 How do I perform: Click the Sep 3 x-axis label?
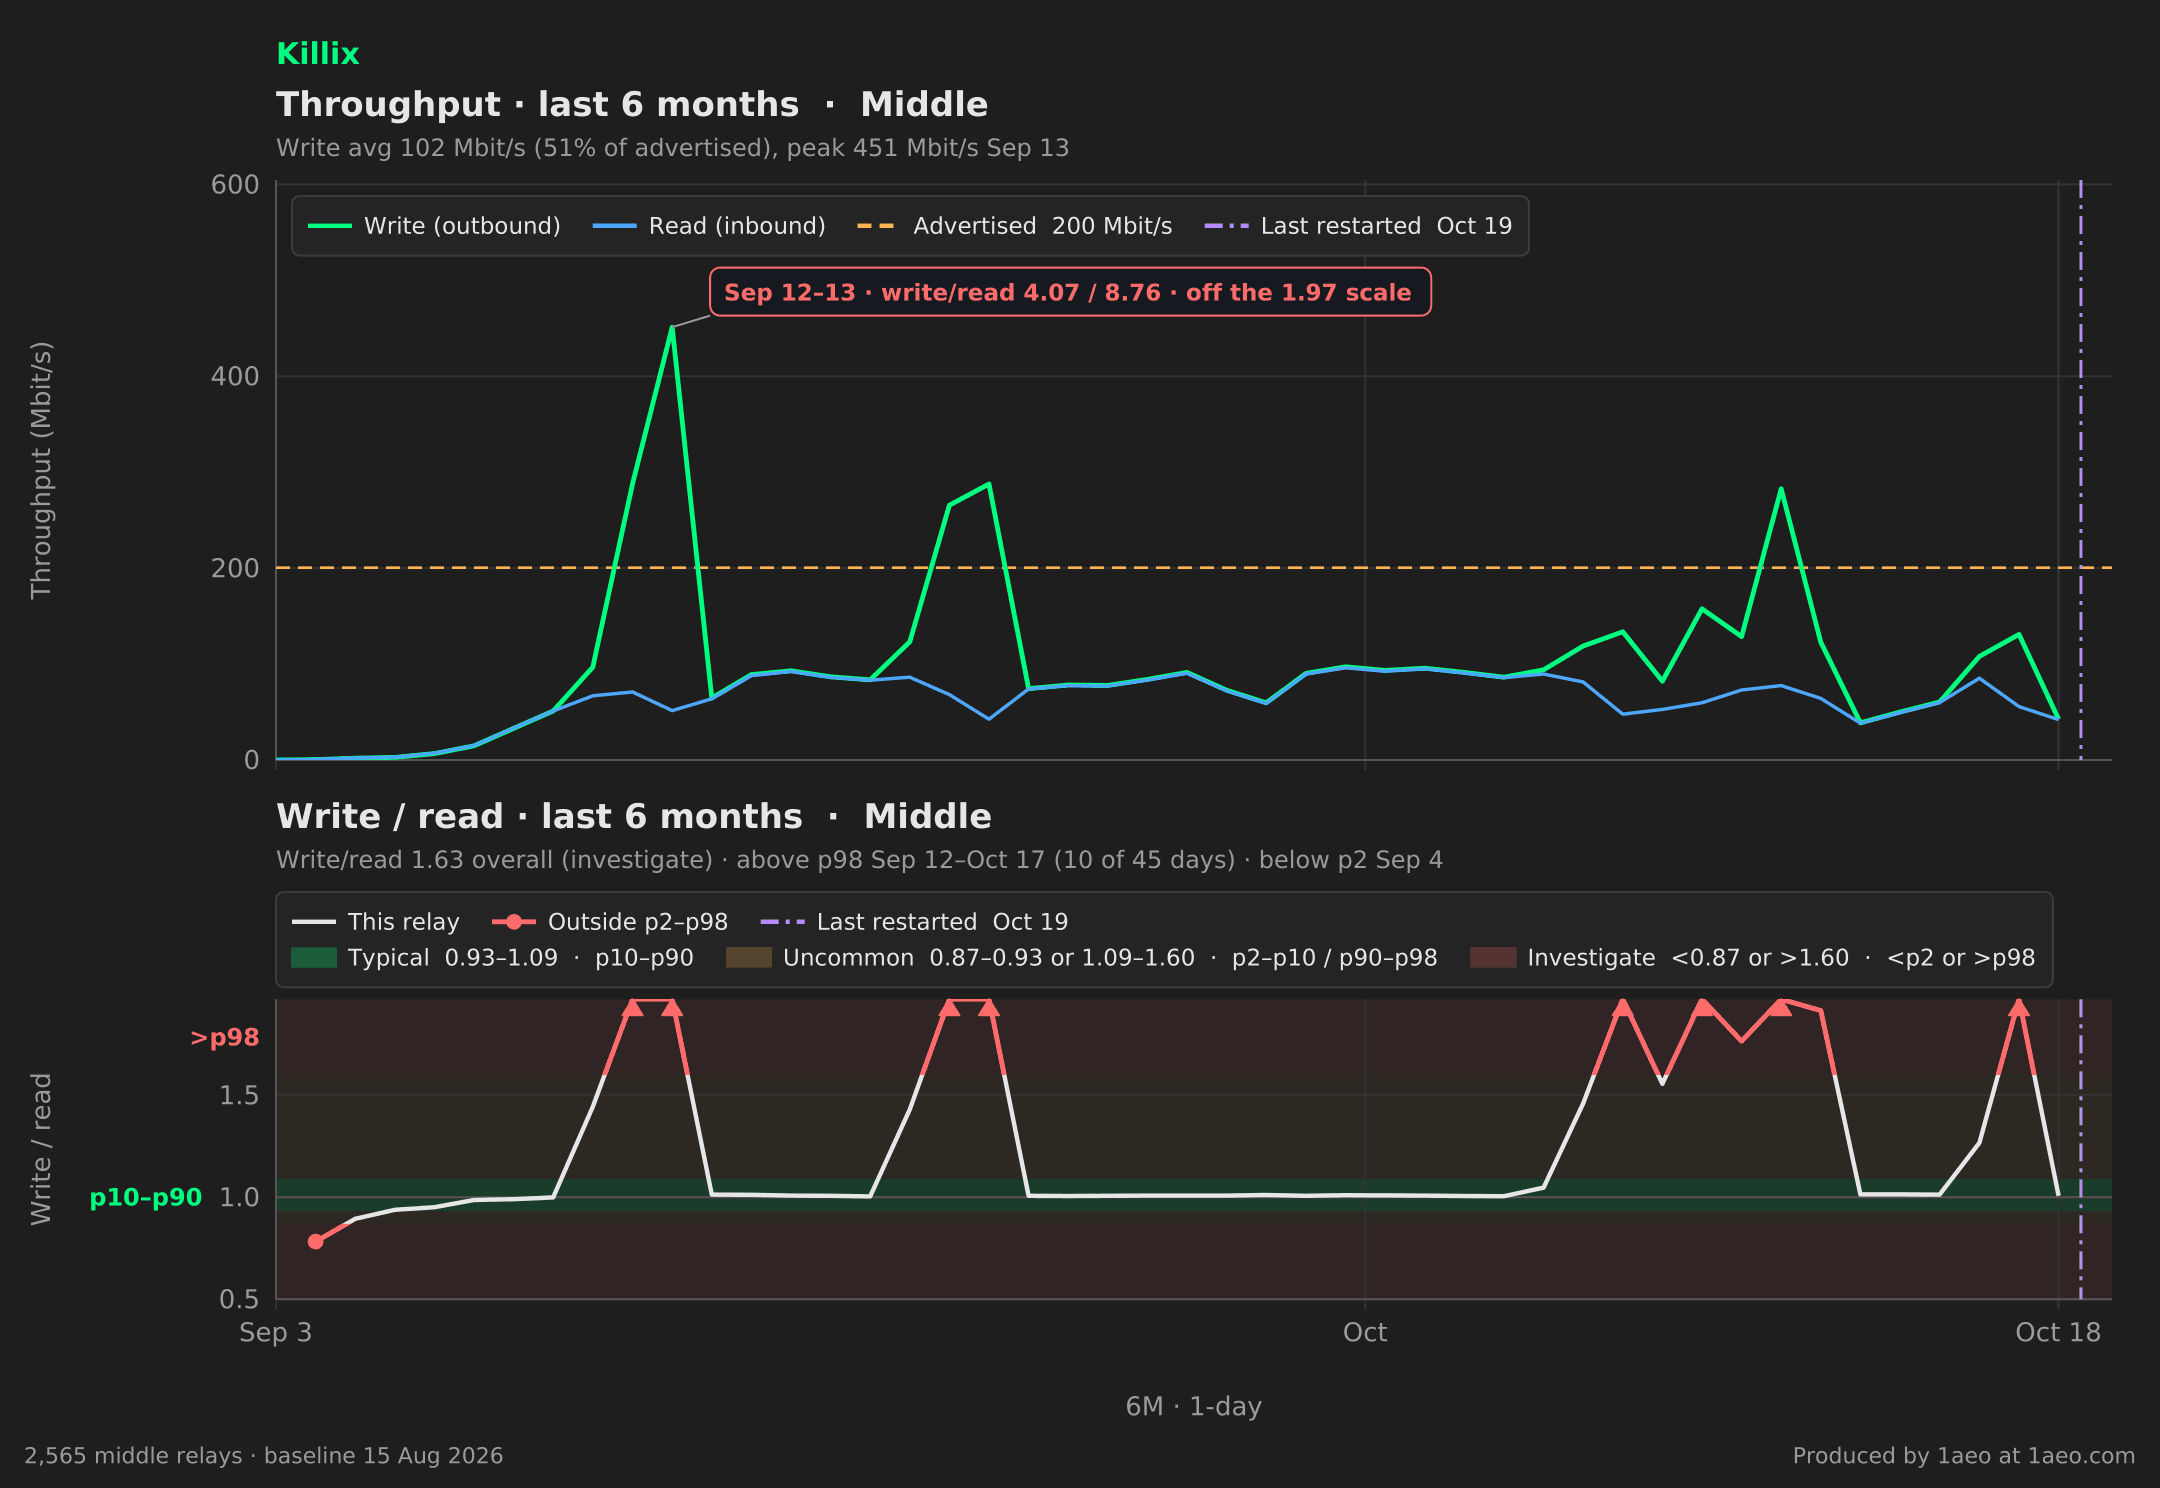tap(276, 1332)
